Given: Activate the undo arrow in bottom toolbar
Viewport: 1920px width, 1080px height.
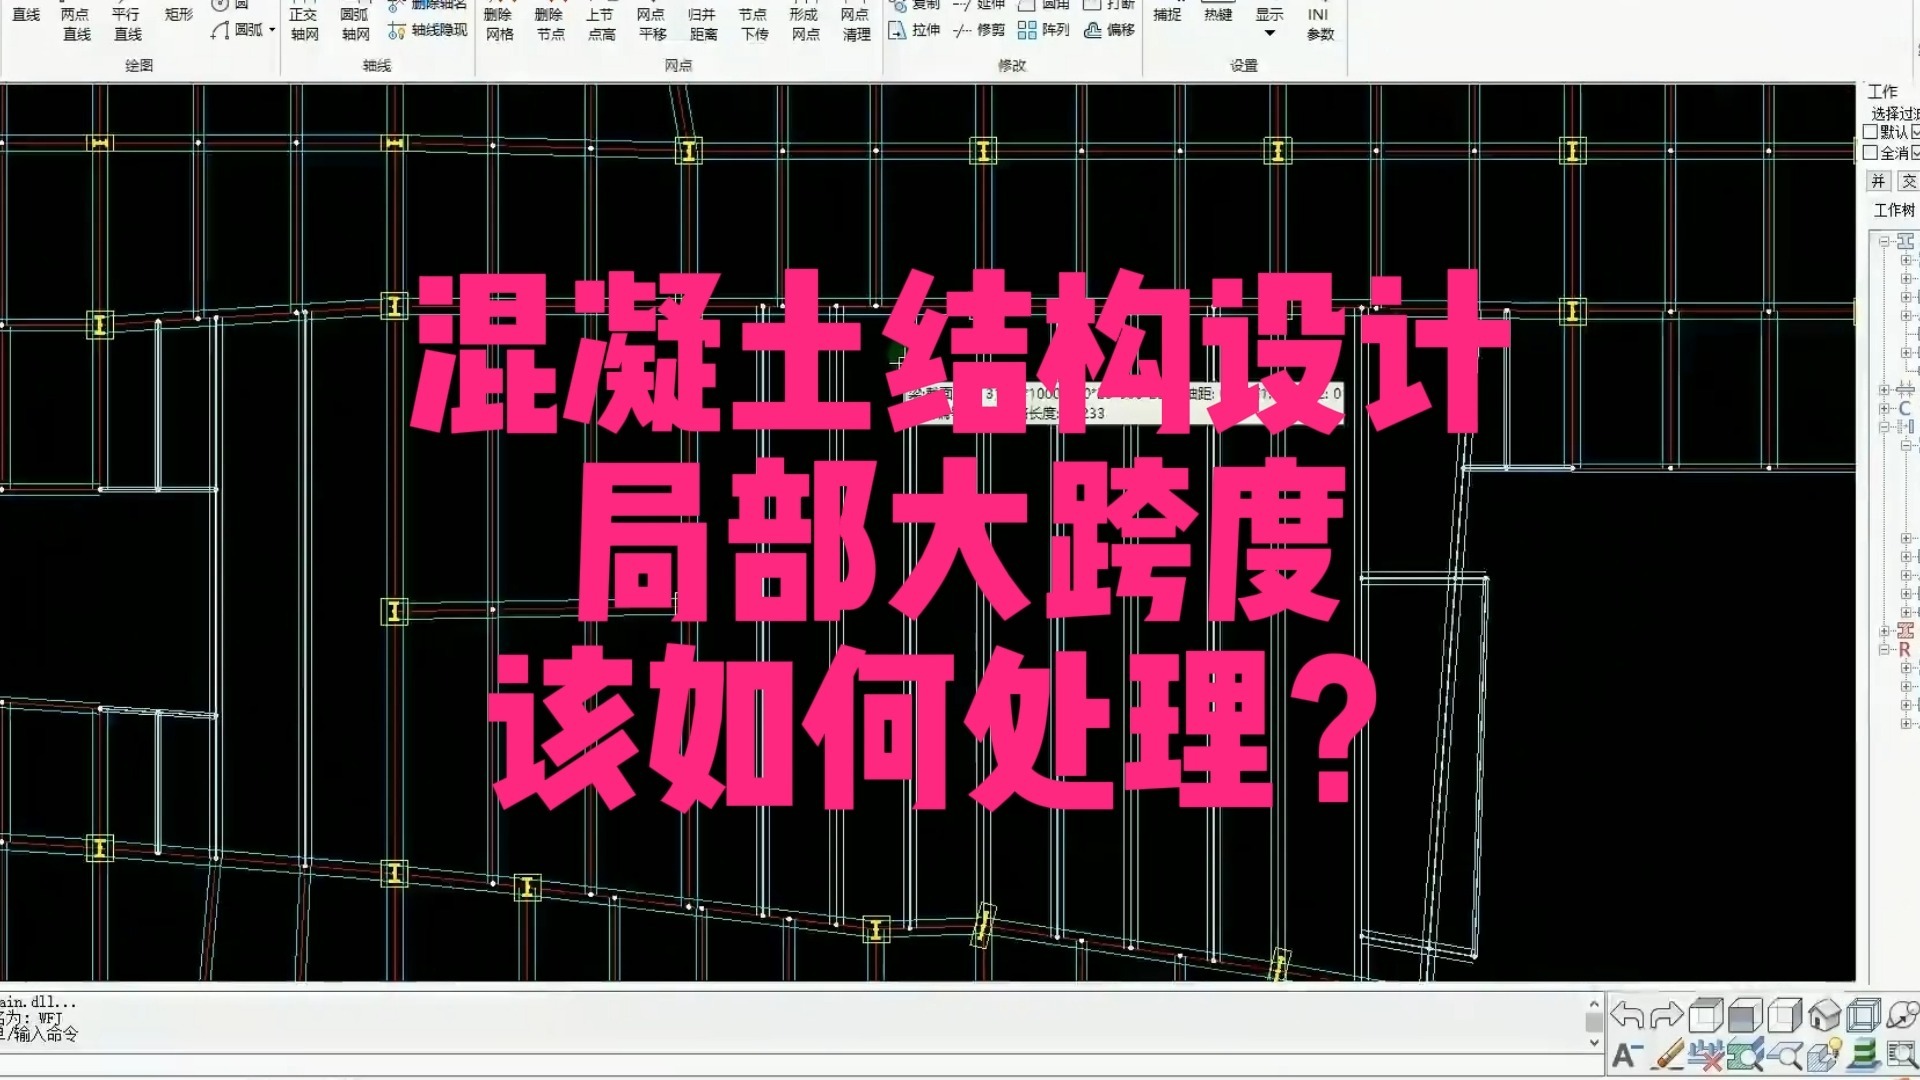Looking at the screenshot, I should click(x=1627, y=1015).
